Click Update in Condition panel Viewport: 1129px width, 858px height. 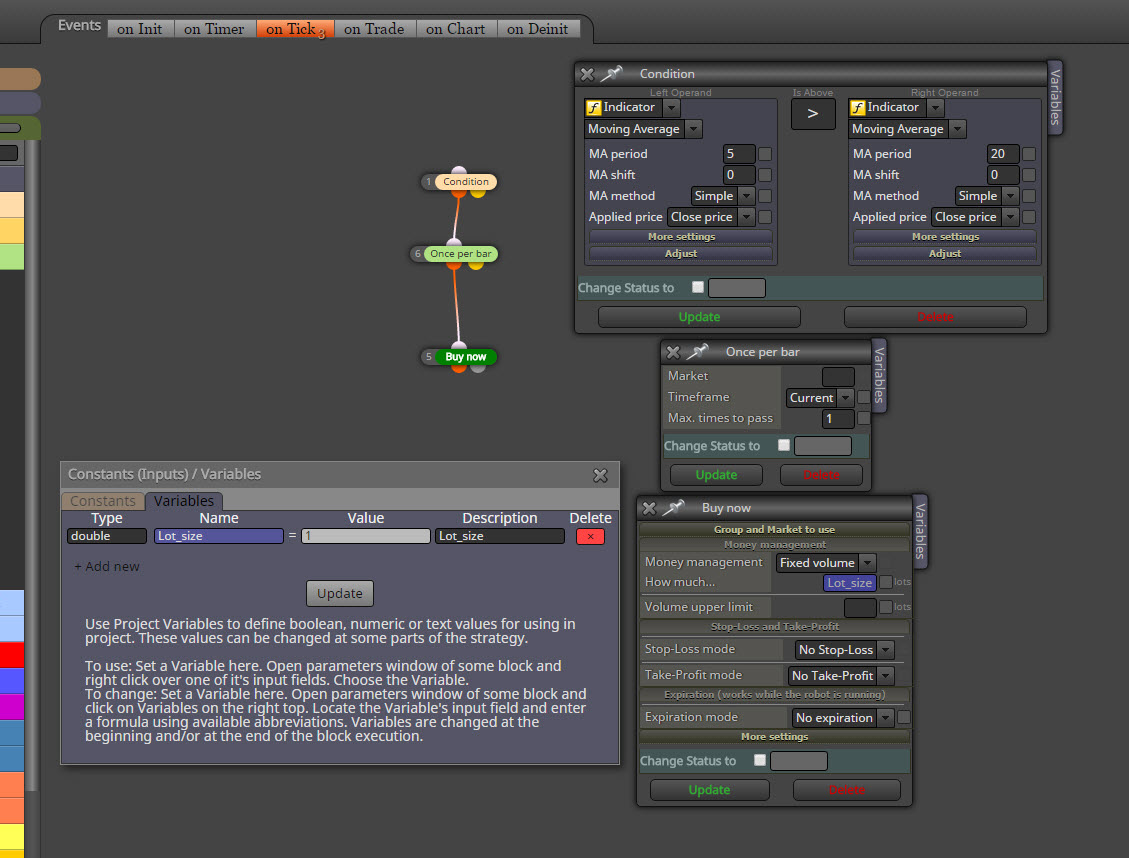click(699, 317)
